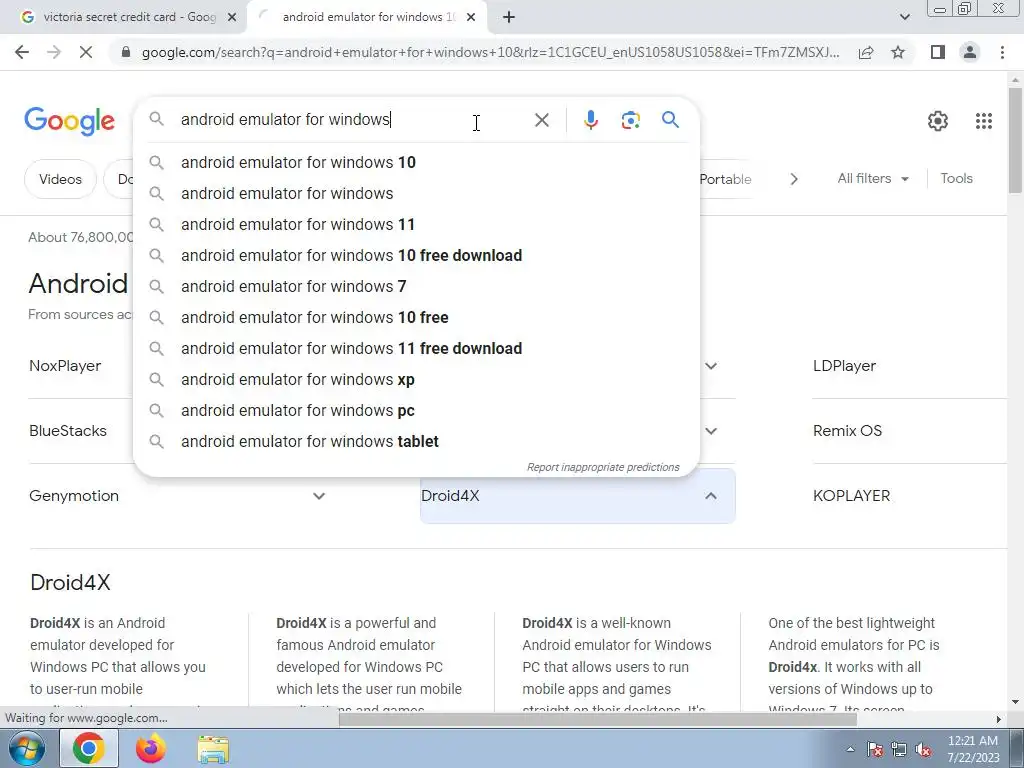The height and width of the screenshot is (768, 1024).
Task: Open Google quick settings gear
Action: (938, 121)
